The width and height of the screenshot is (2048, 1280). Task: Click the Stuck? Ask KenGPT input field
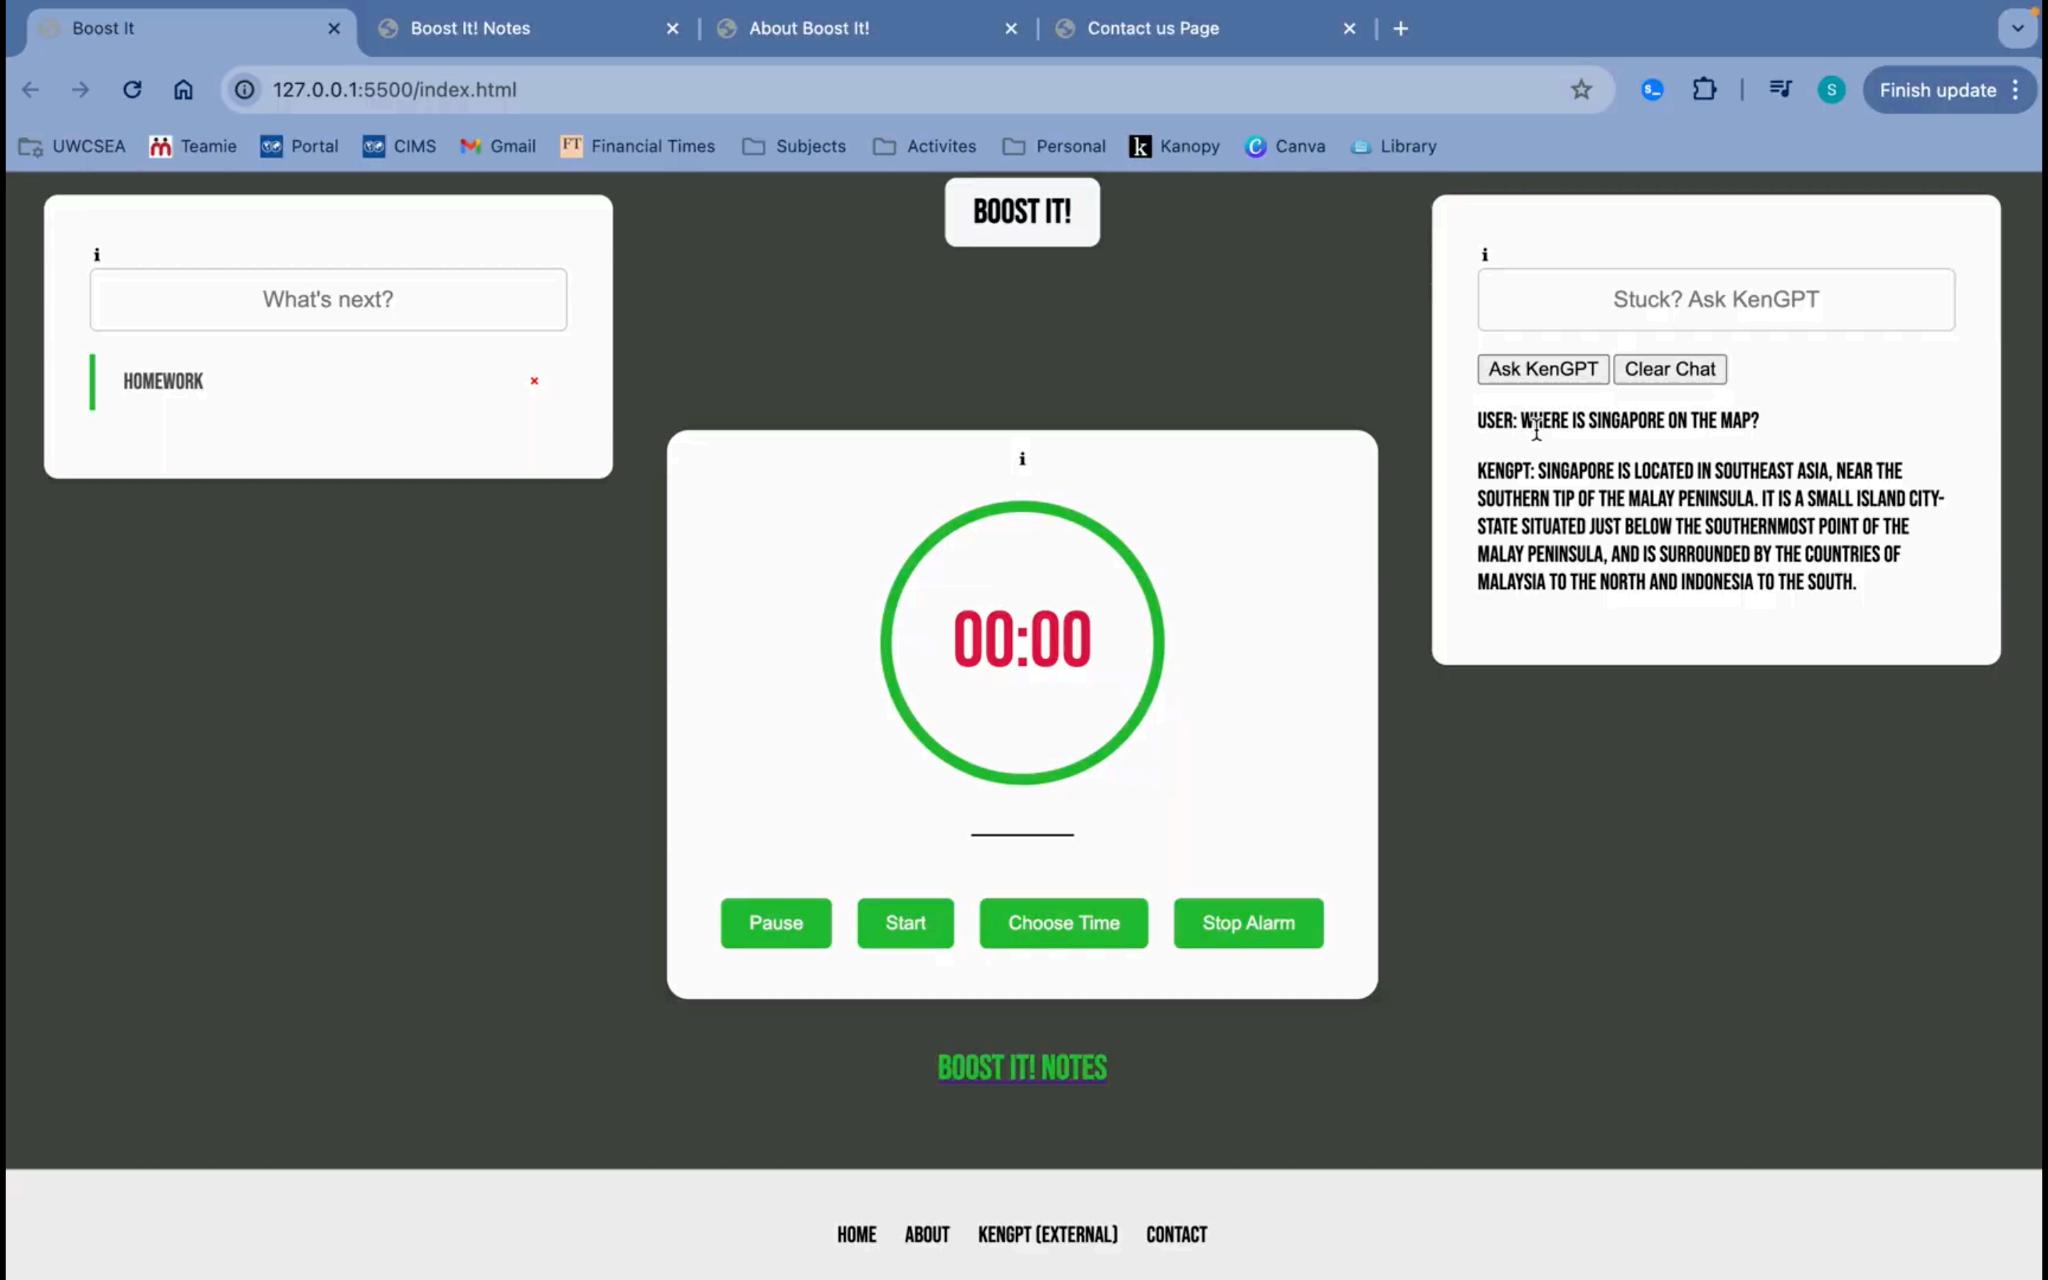pyautogui.click(x=1716, y=300)
